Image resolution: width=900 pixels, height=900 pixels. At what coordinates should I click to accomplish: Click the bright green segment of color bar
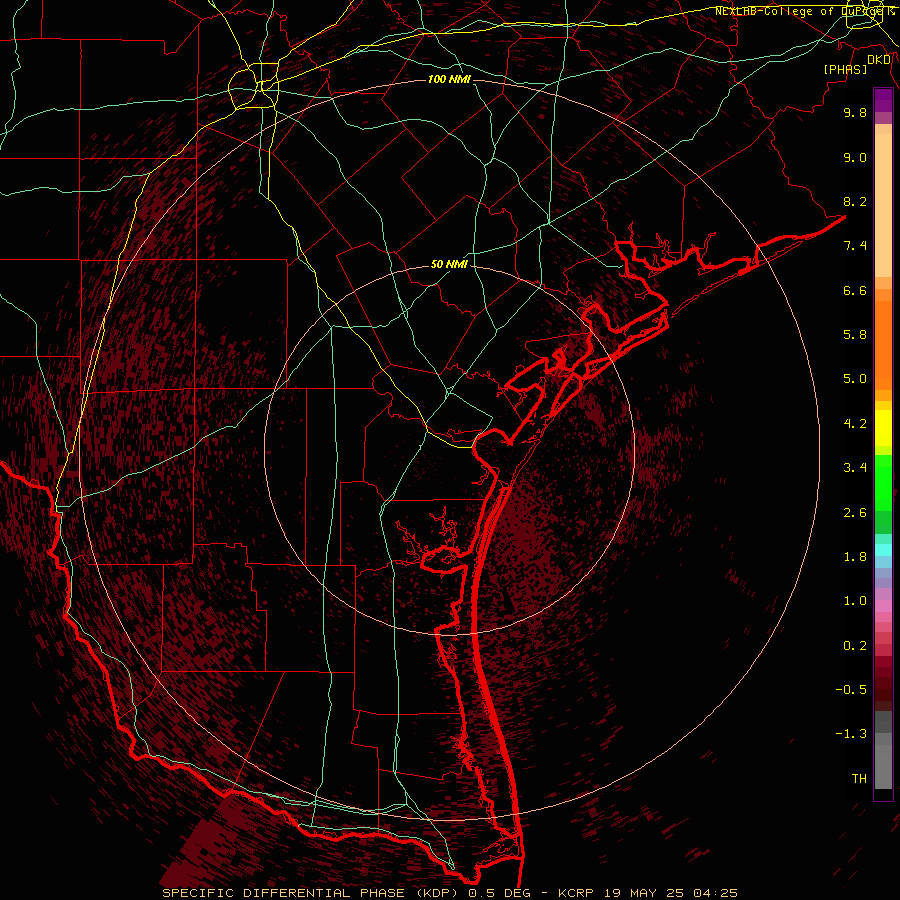coord(883,483)
